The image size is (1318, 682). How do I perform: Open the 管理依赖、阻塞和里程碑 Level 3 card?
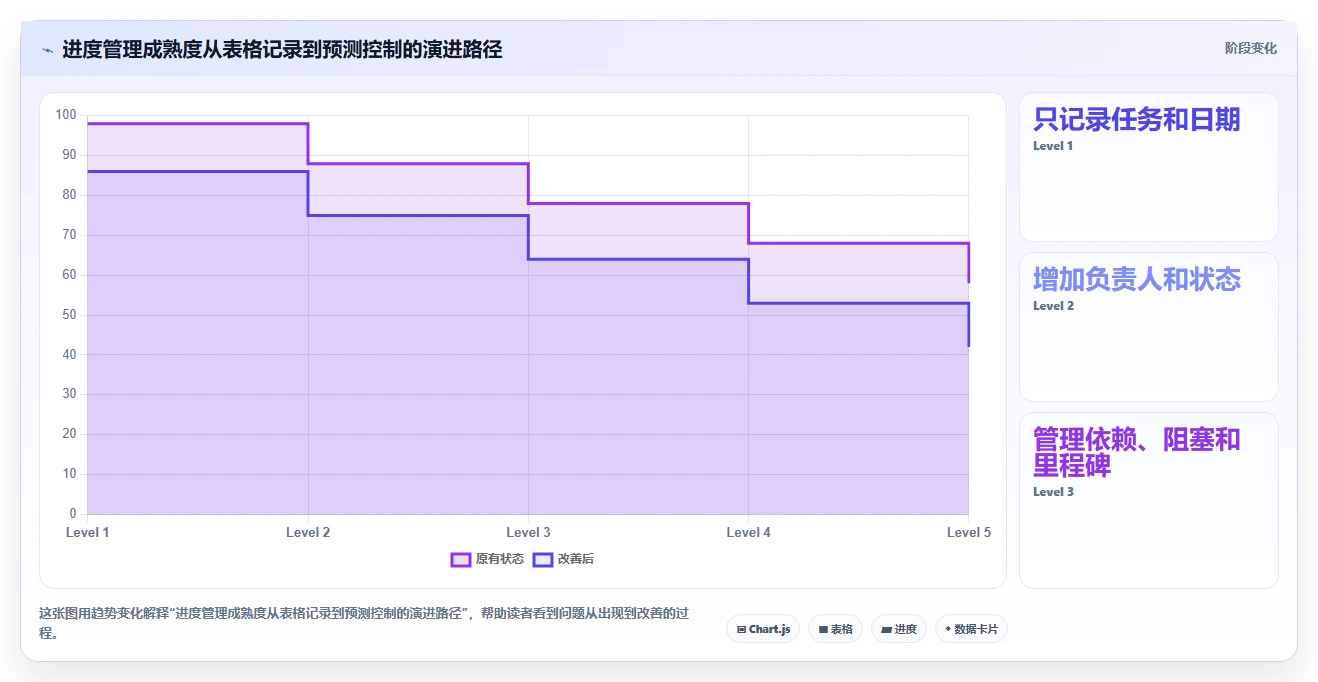[1149, 500]
